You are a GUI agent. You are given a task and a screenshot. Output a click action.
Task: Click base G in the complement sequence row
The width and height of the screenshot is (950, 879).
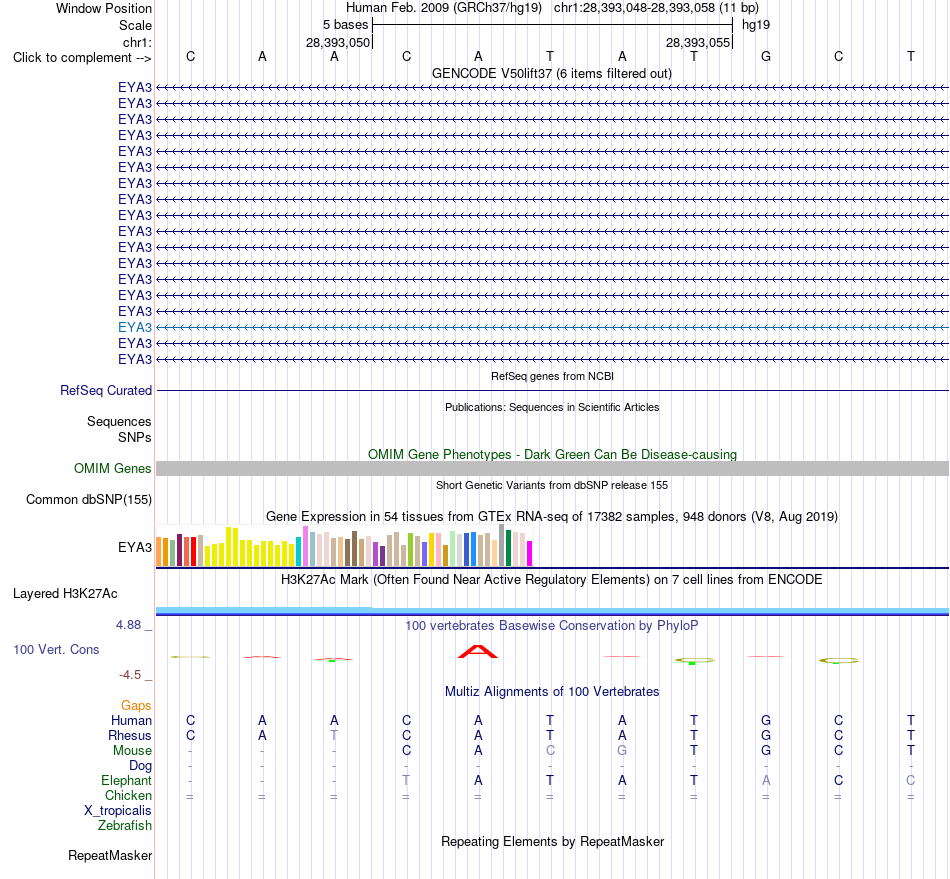(766, 56)
